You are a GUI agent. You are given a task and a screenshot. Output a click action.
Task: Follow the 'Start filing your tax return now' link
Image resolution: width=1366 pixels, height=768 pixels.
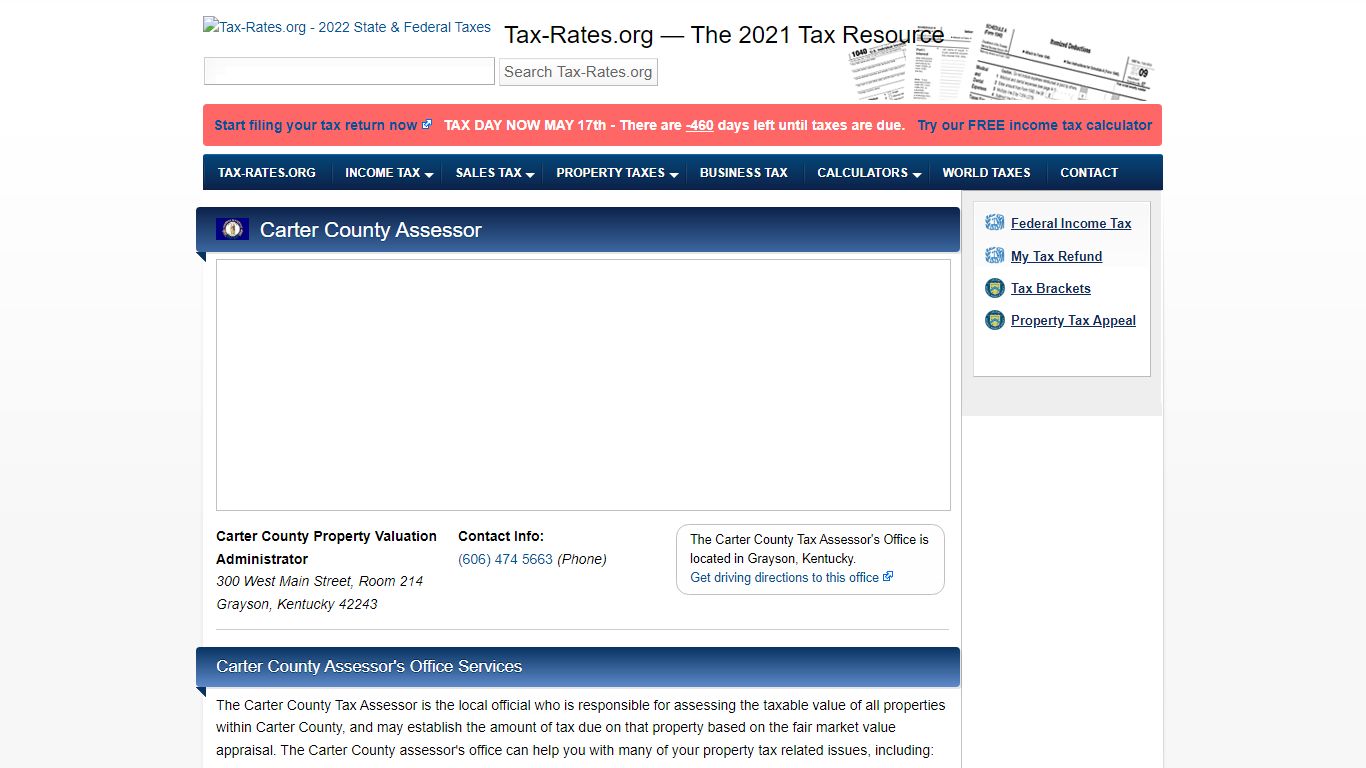pos(316,125)
